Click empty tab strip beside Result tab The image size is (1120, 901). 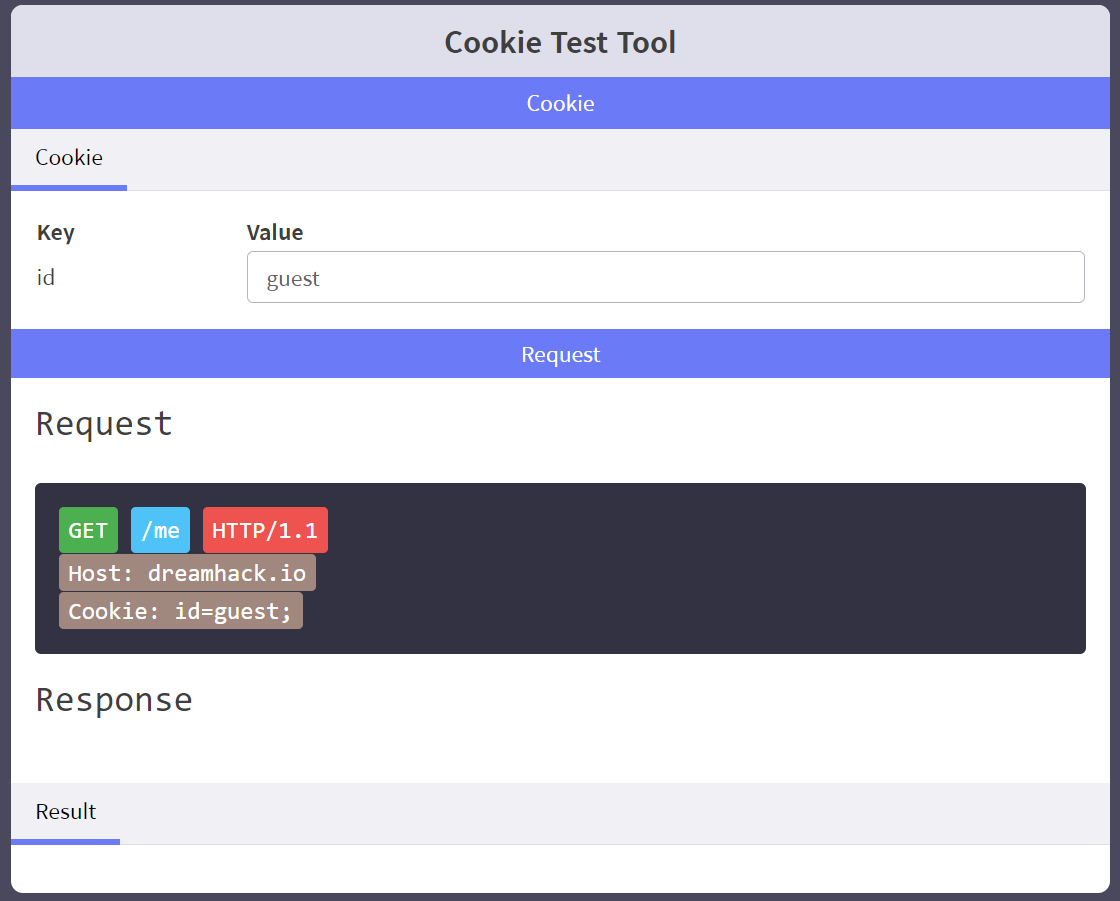[x=600, y=812]
